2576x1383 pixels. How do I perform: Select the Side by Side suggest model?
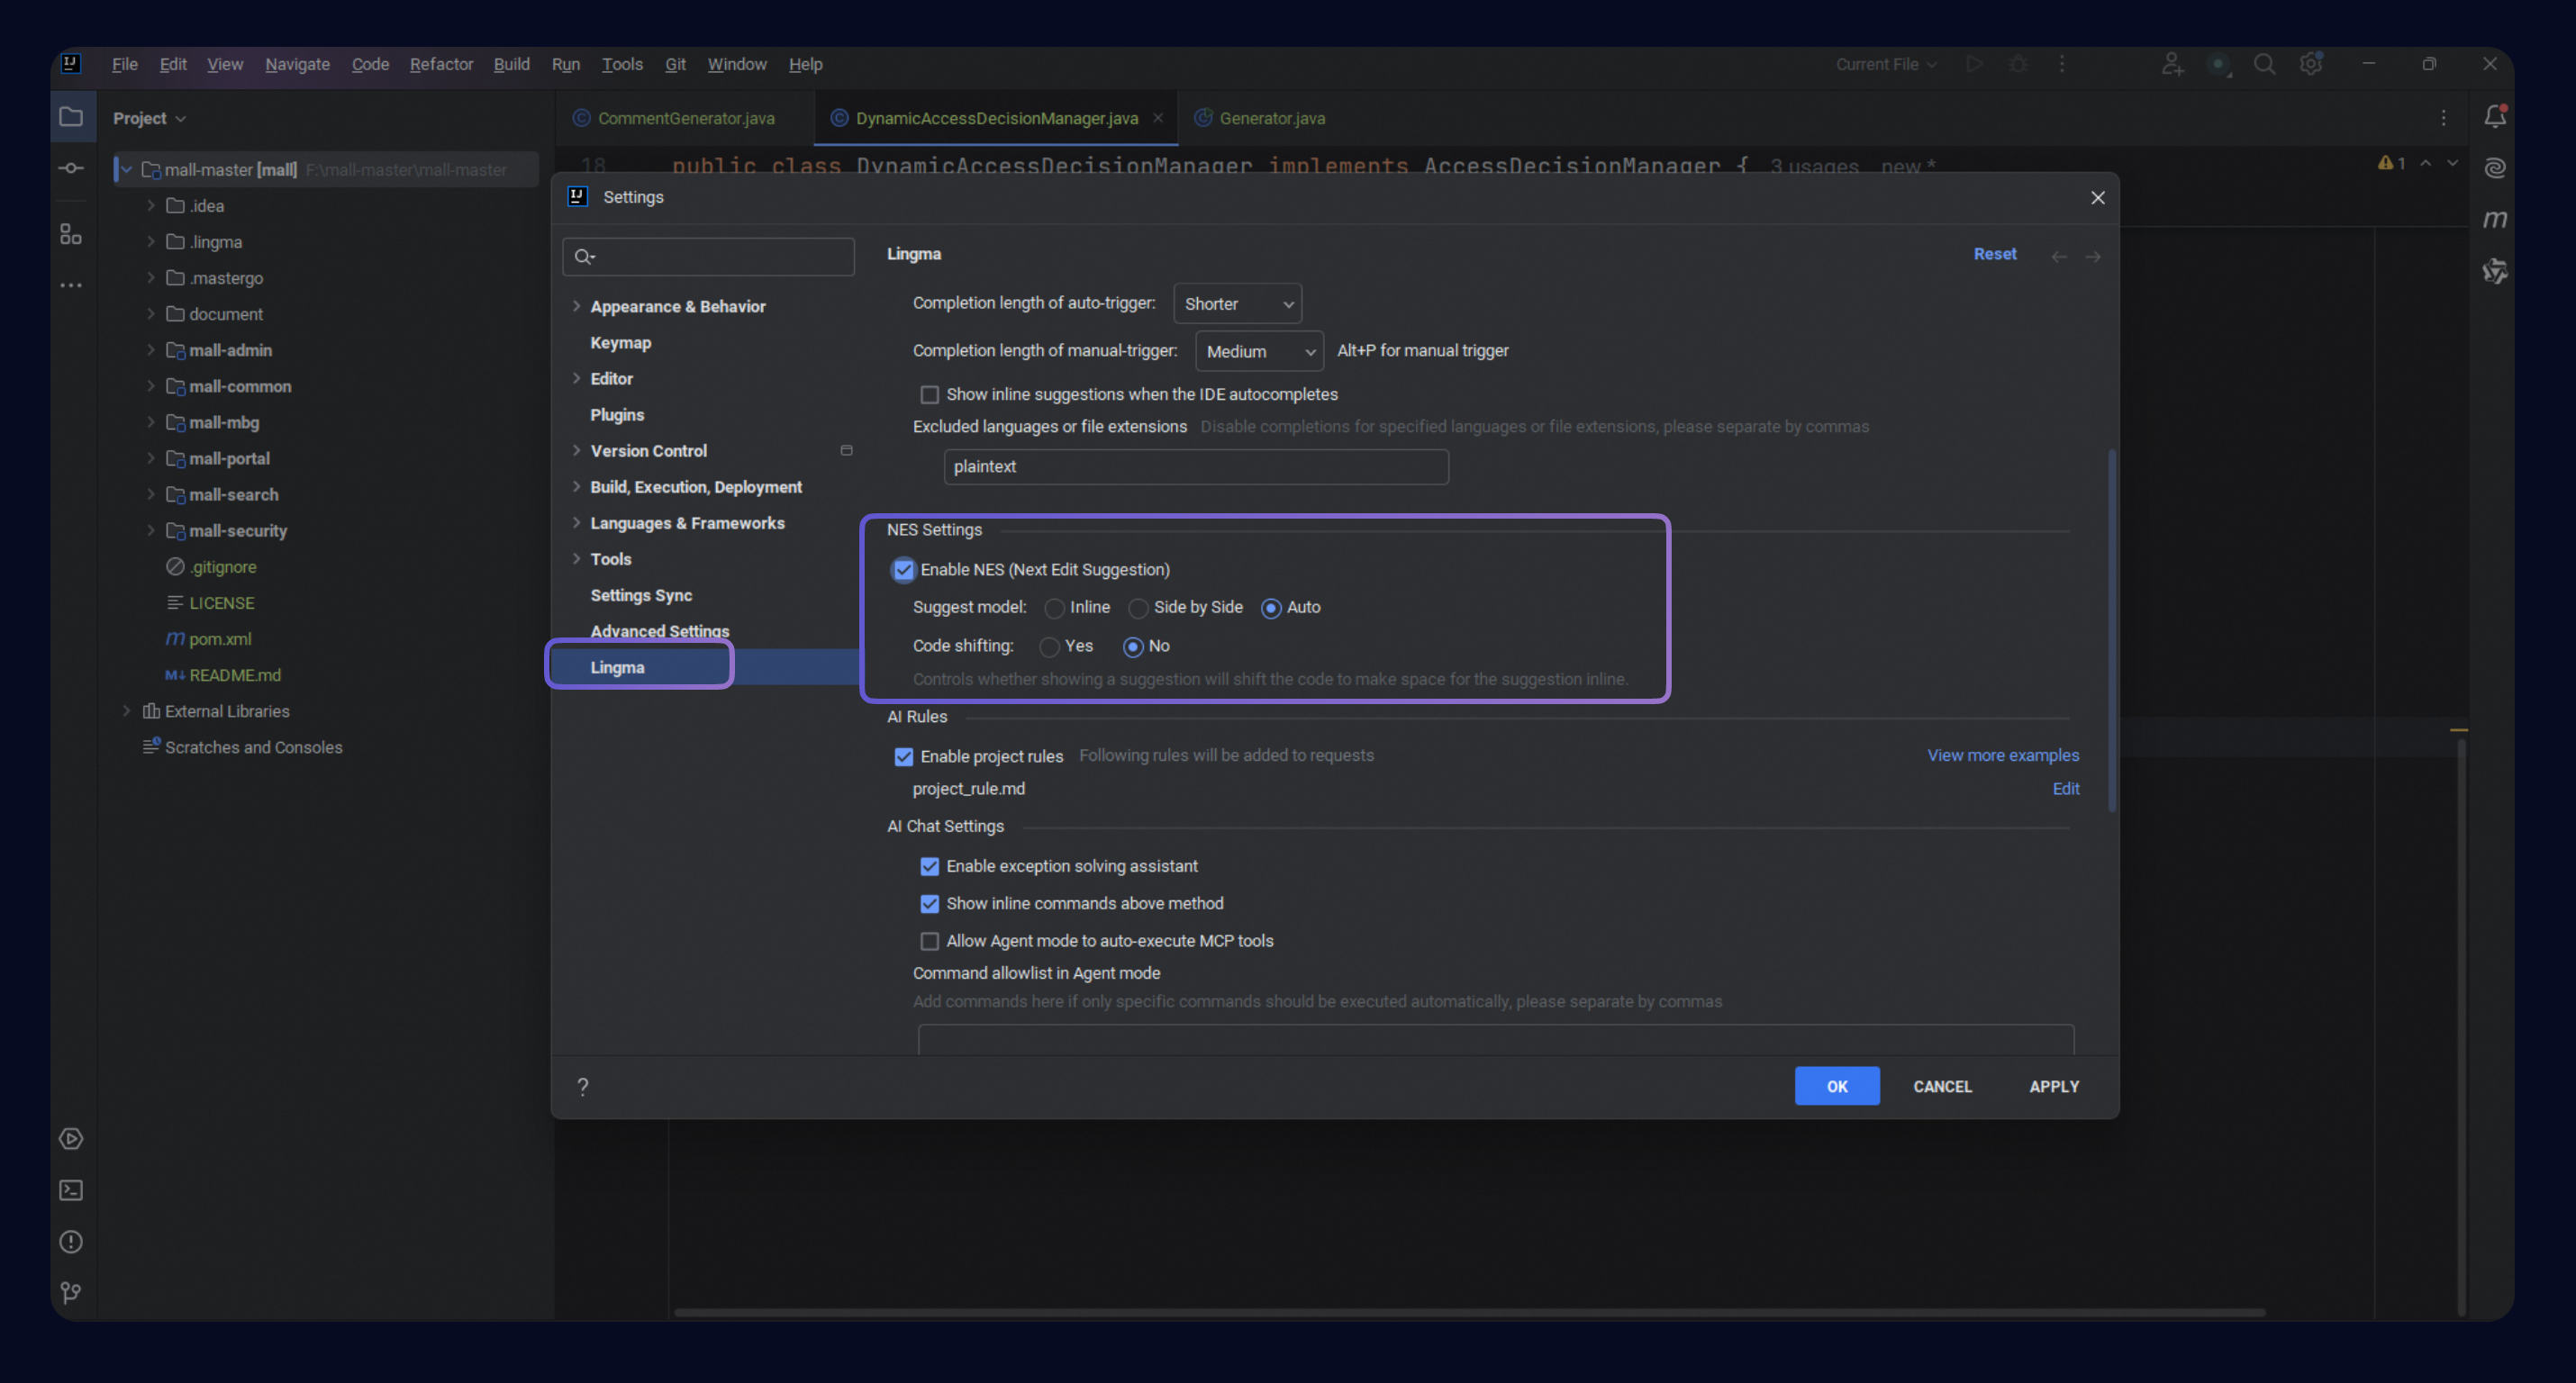pyautogui.click(x=1138, y=608)
